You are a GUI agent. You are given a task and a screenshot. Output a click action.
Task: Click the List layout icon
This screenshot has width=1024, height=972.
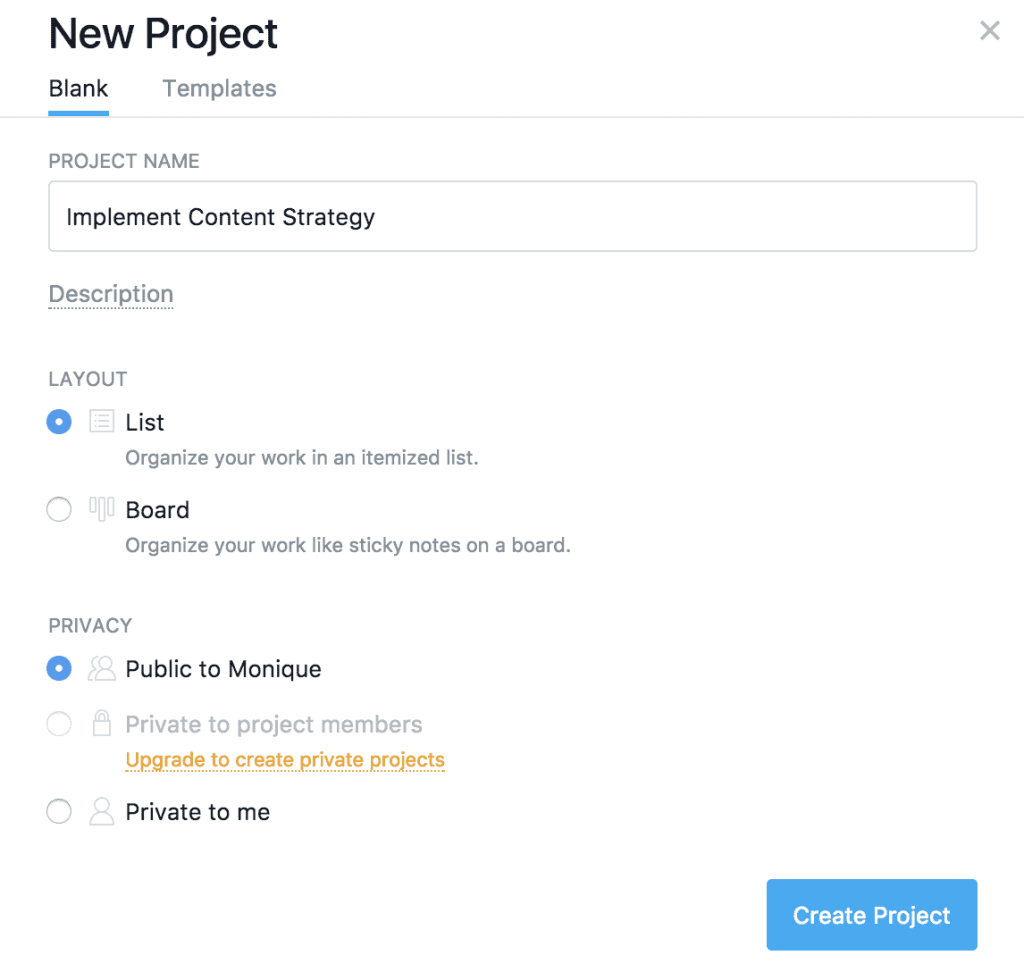click(101, 421)
